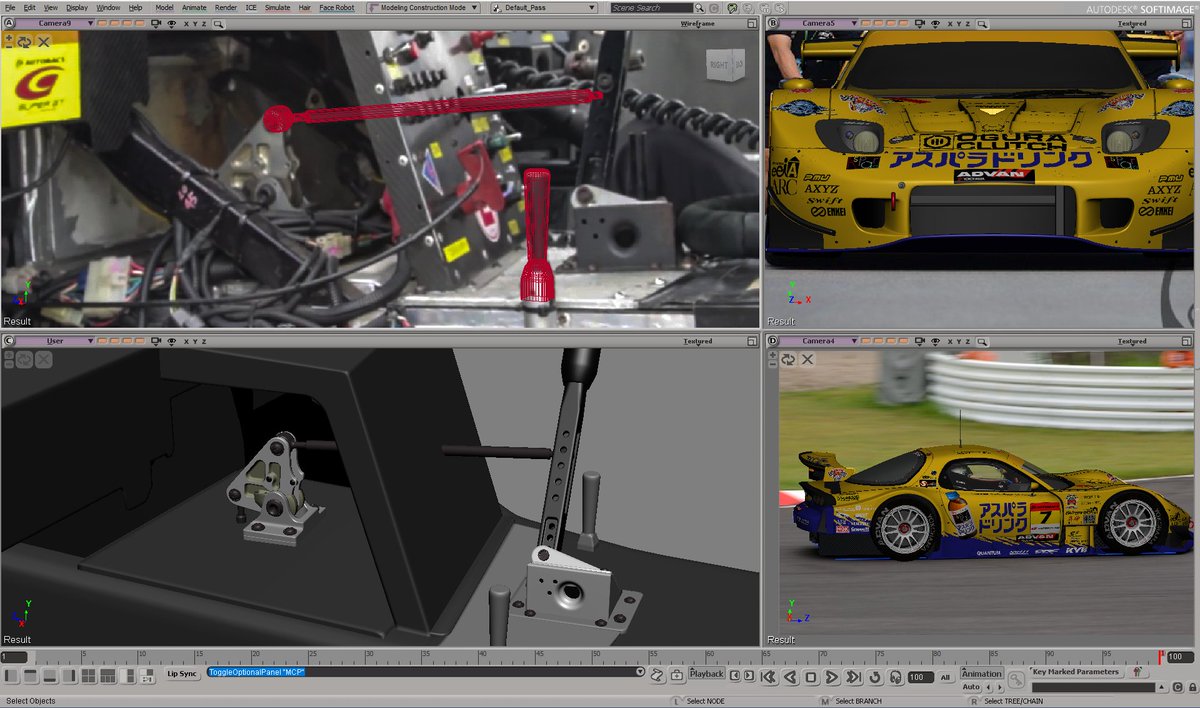
Task: Toggle the Auto key button
Action: pos(971,687)
